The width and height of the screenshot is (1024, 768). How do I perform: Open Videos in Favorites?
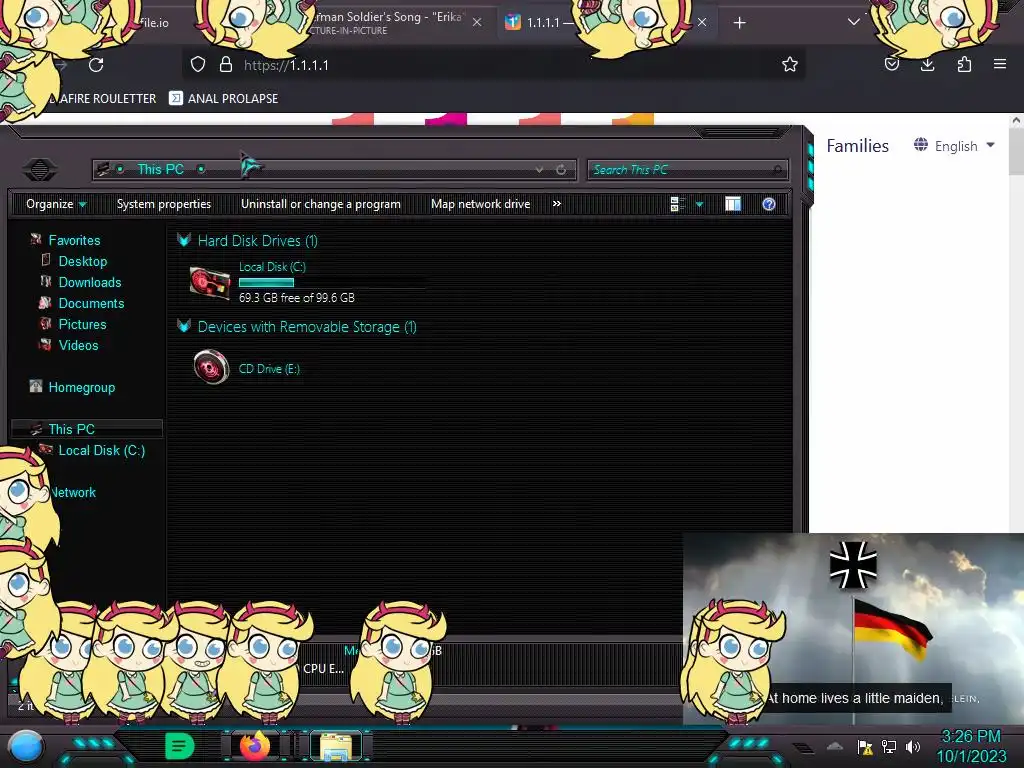[x=78, y=345]
